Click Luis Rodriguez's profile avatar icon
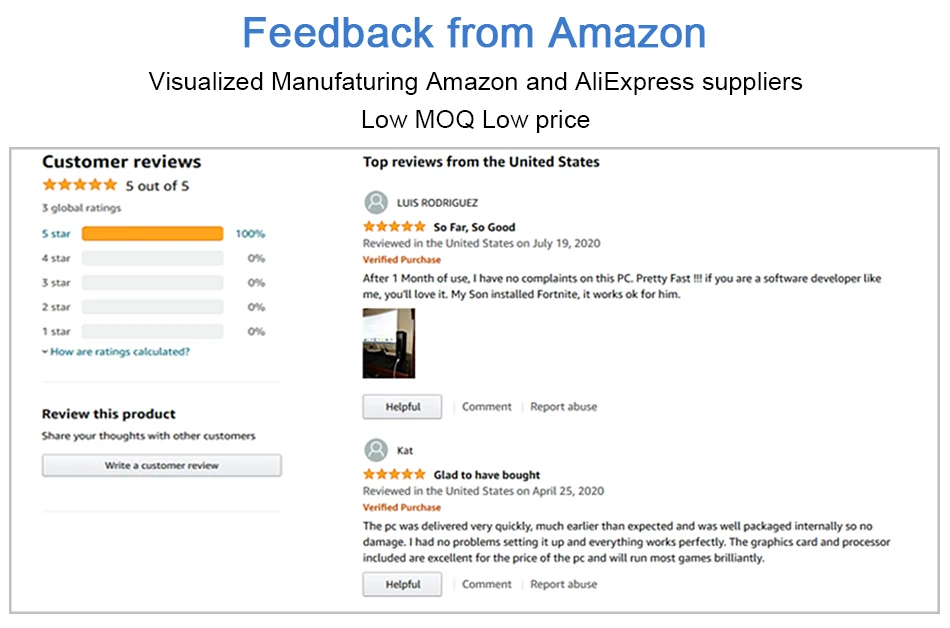The height and width of the screenshot is (628, 950). coord(376,202)
